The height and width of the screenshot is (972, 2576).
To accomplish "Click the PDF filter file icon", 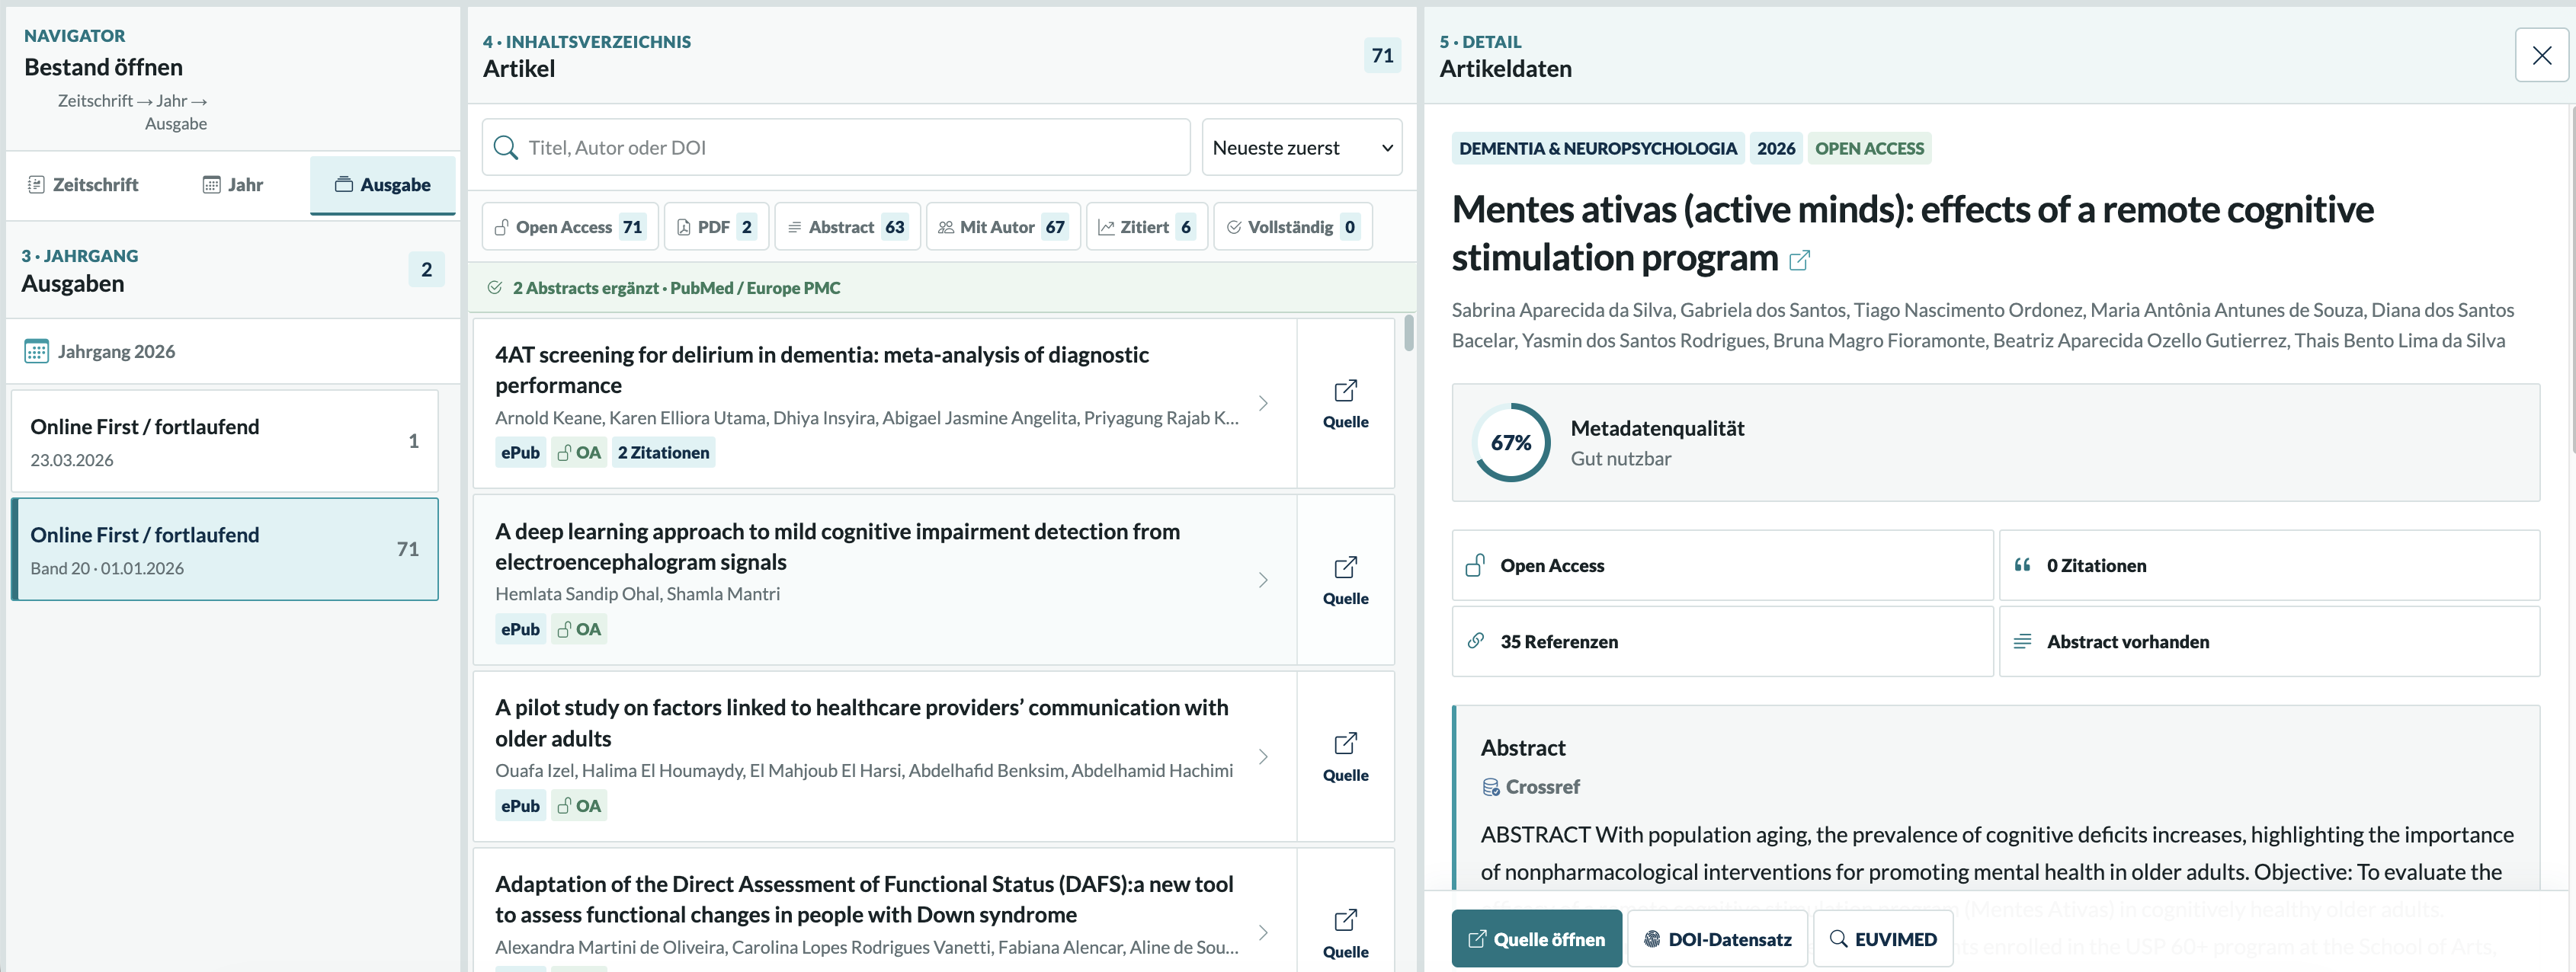I will (x=684, y=228).
